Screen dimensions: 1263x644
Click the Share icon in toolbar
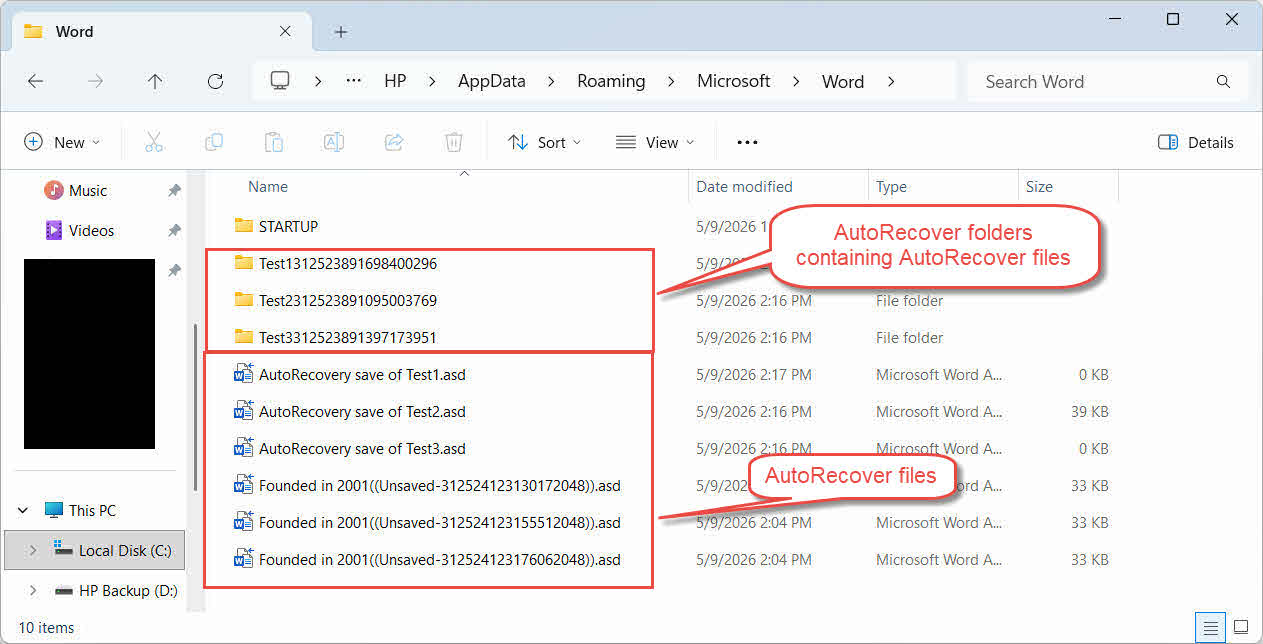393,142
